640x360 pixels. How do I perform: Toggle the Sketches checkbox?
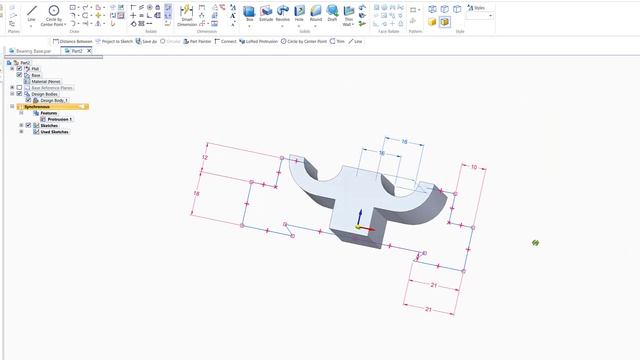tap(28, 125)
